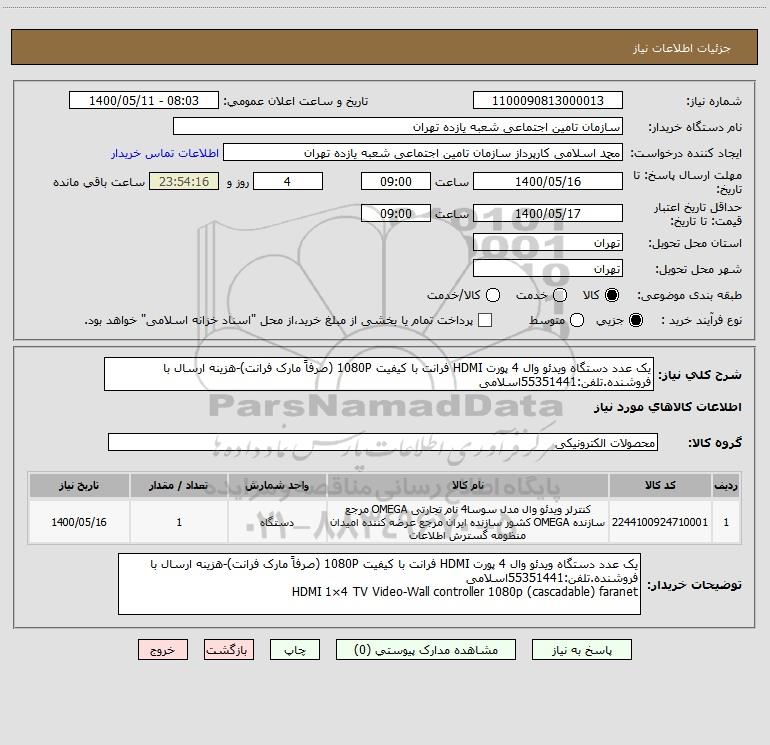
Task: Click product code 2244100924710001 cell
Action: 660,522
